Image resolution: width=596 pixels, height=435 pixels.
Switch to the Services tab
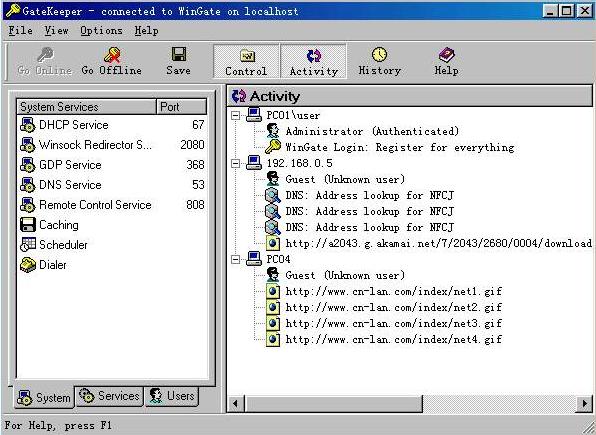point(109,396)
